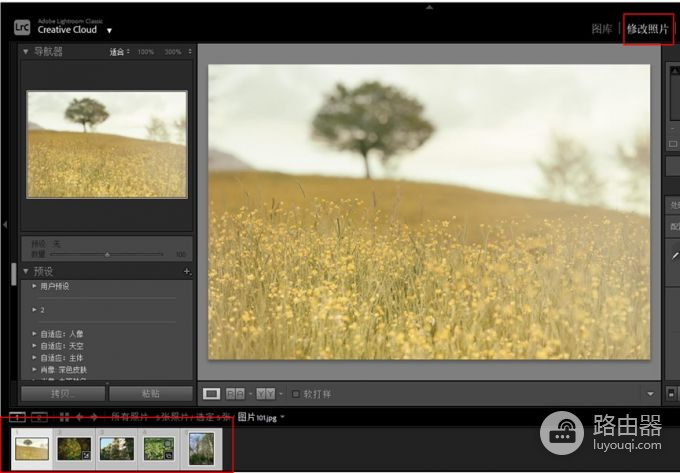Open the 图片101.jpg filename dropdown
Screen dimensions: 680x473
283,417
